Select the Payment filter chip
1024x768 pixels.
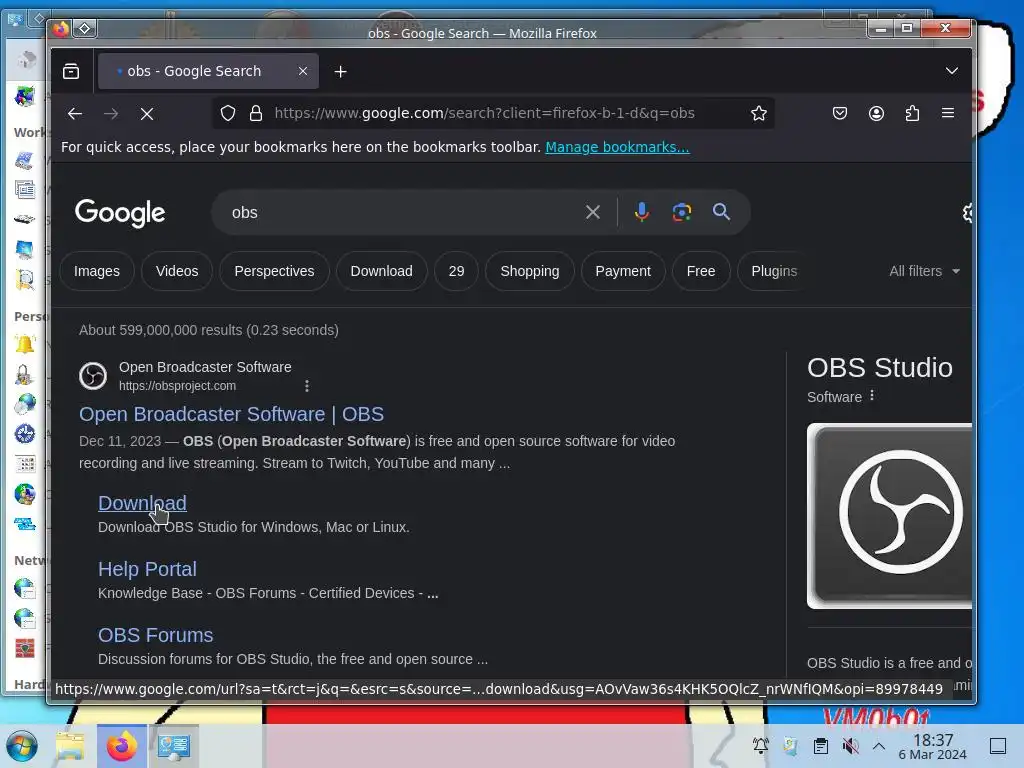click(x=623, y=271)
